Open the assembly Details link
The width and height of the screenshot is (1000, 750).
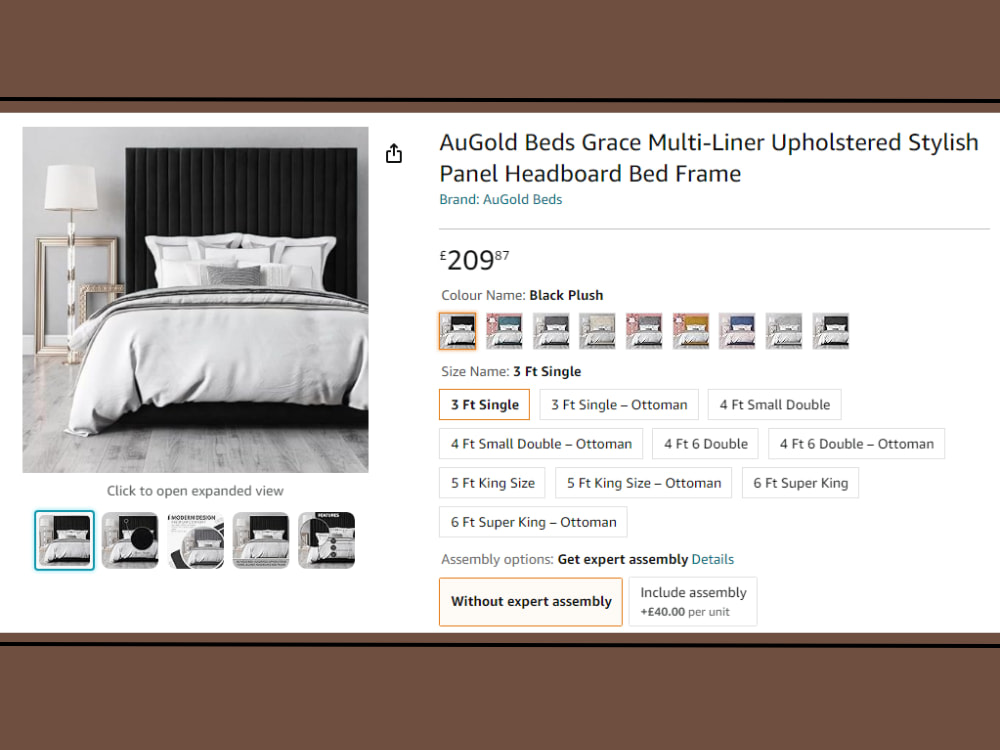click(713, 559)
